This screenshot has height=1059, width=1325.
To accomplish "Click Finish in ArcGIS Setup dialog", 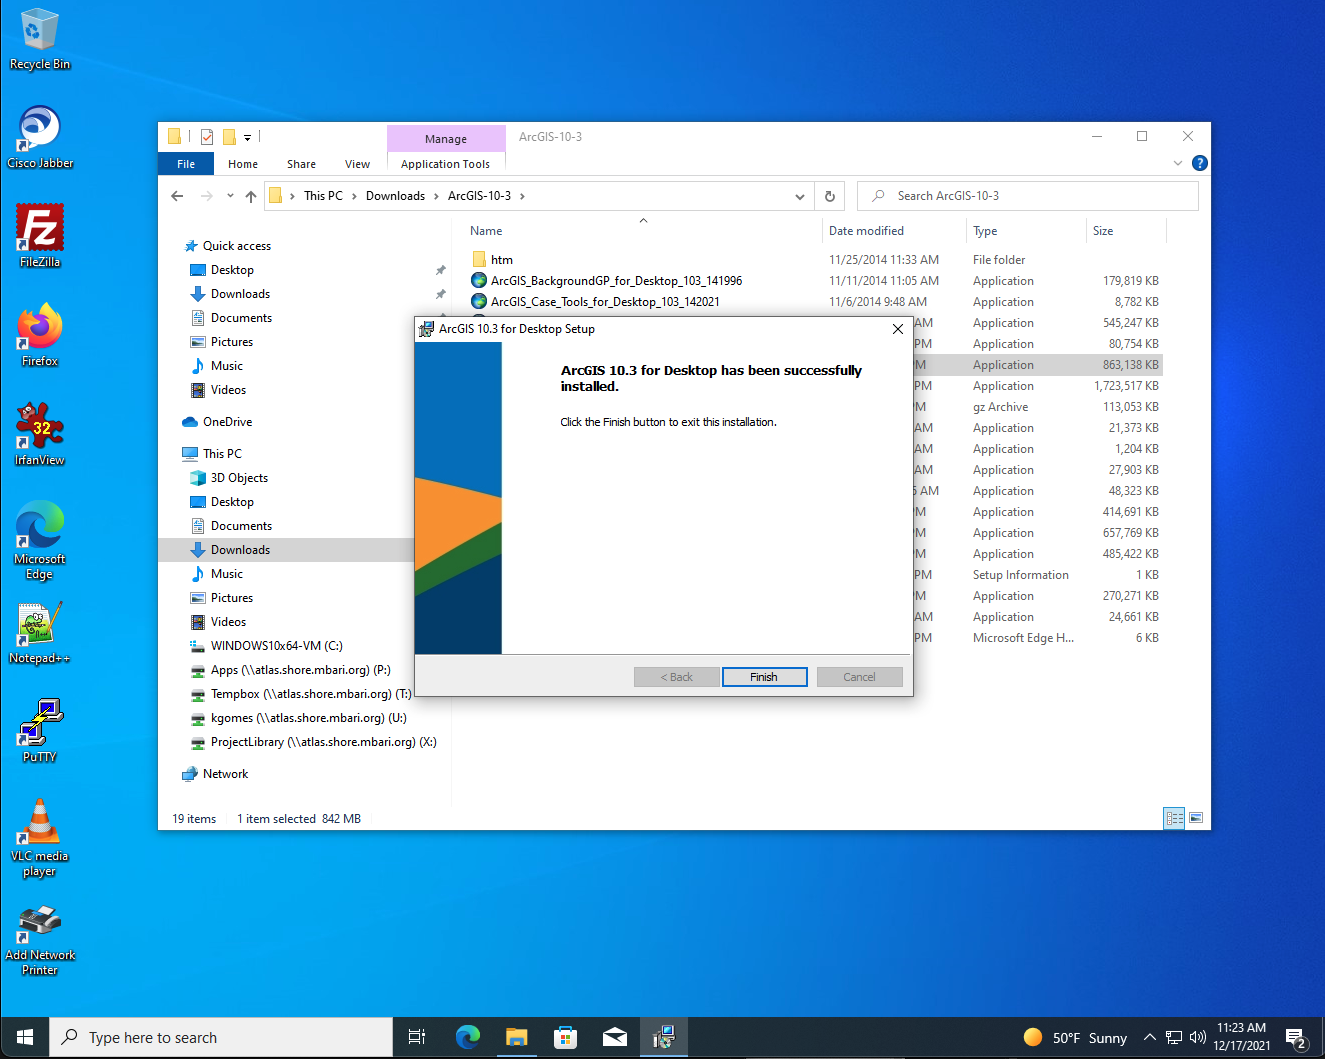I will click(764, 677).
